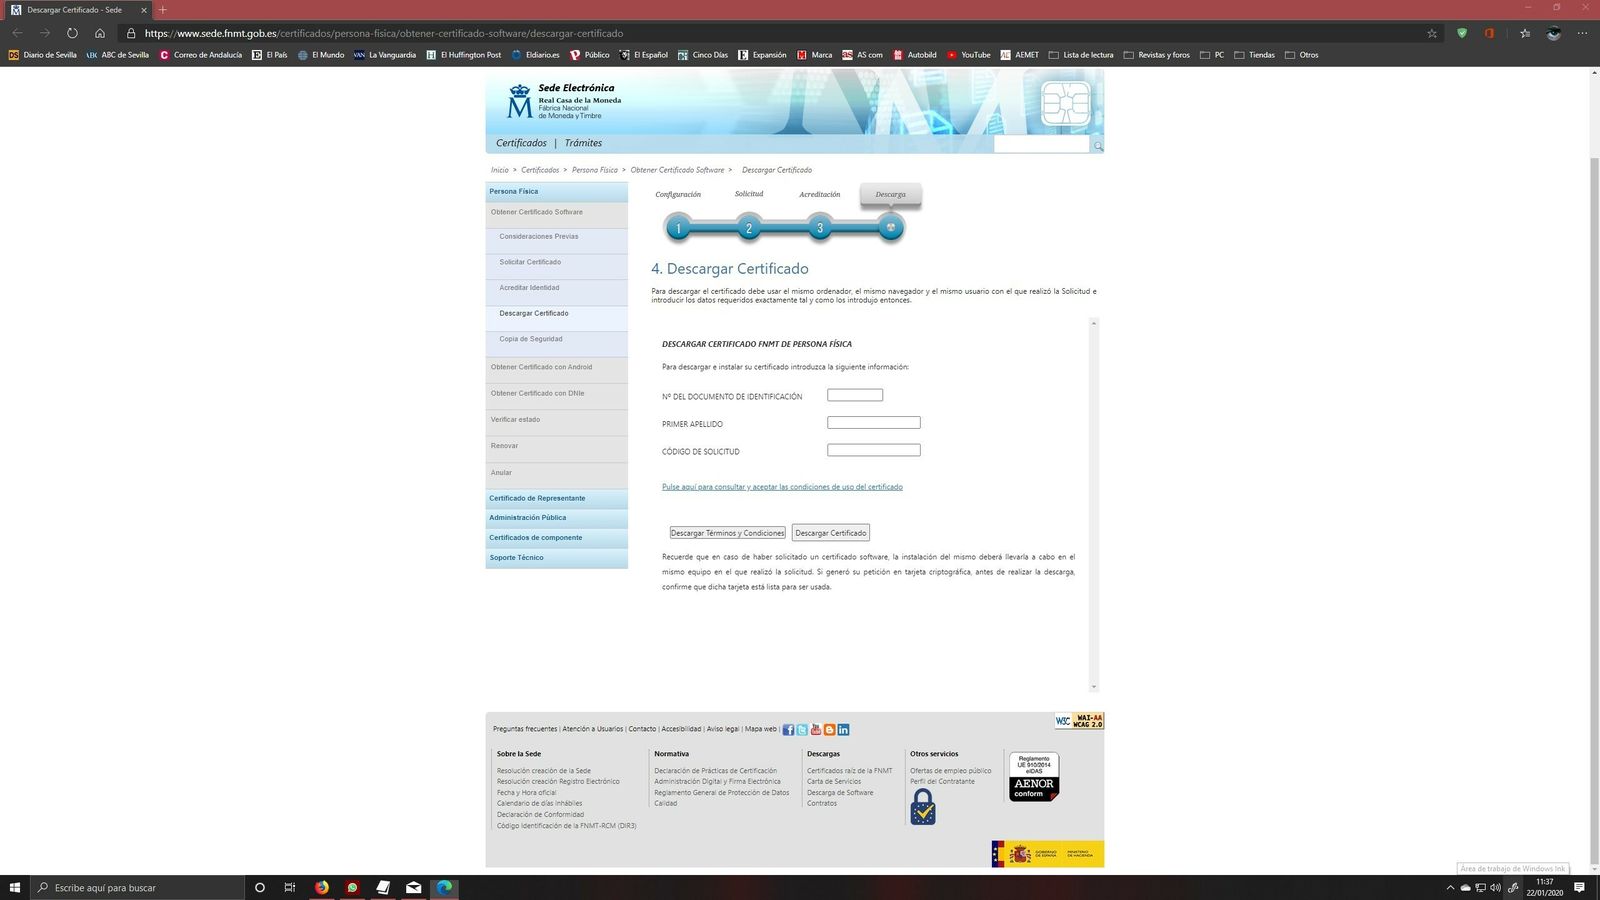Click the Twitter icon in the footer
Viewport: 1600px width, 900px height.
[x=801, y=730]
